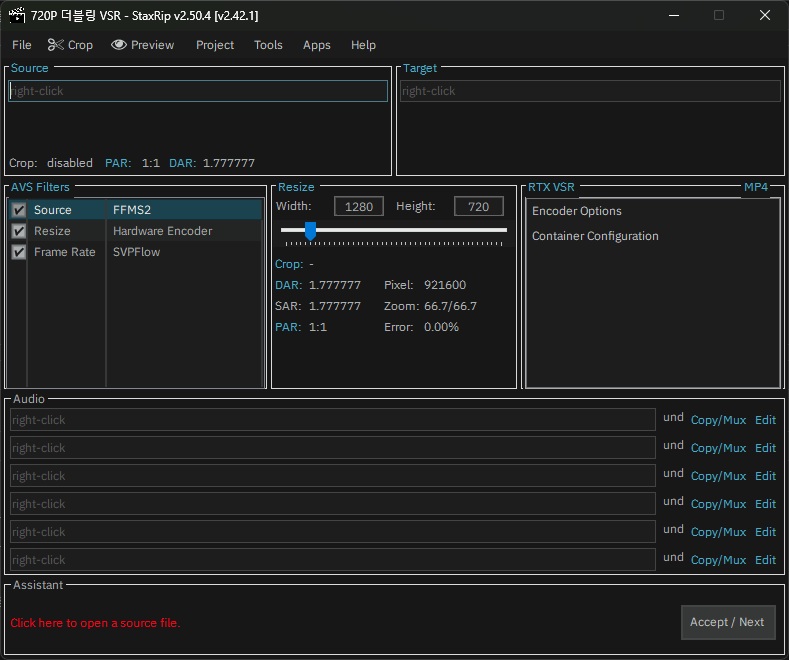Click Edit on fifth audio track

[765, 532]
